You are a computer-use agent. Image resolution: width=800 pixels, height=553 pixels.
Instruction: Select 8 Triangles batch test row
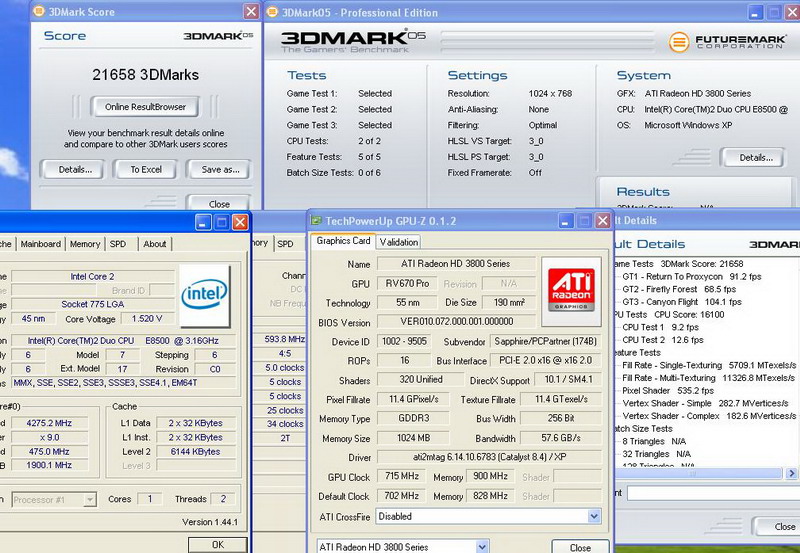(x=654, y=441)
